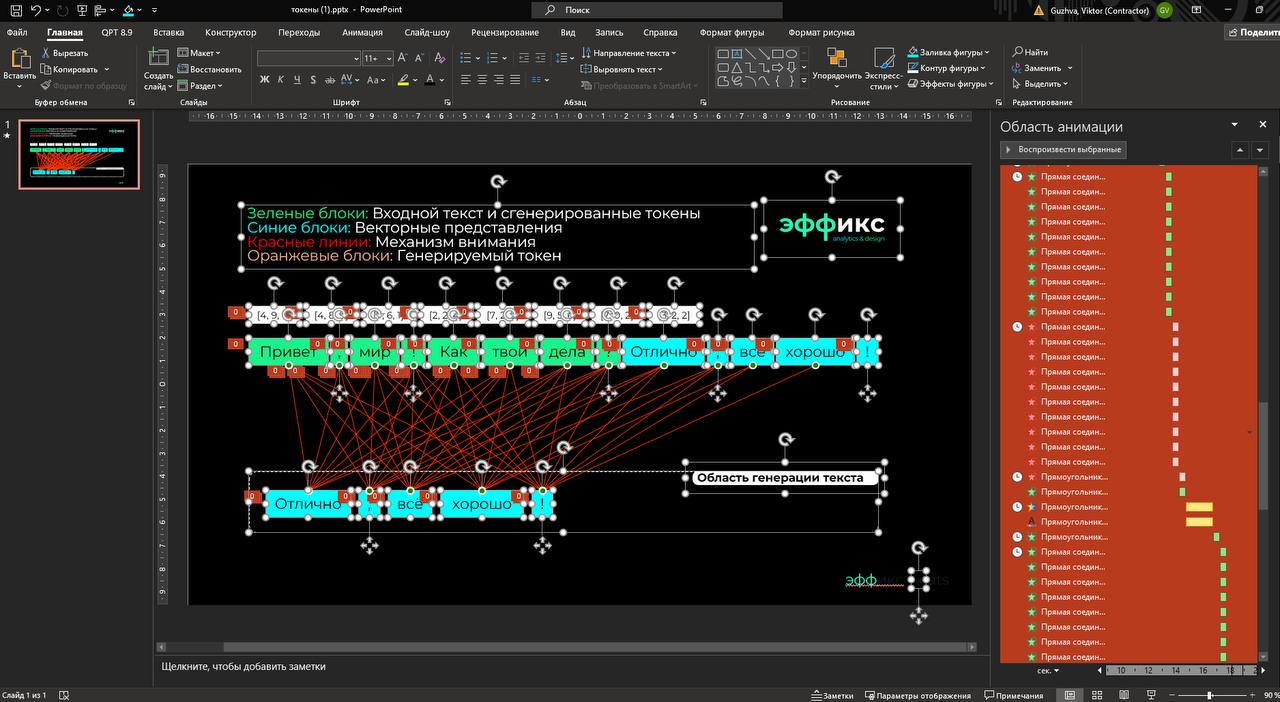Switch to Анимация ribbon tab
Screen dimensions: 1280x702
362,32
